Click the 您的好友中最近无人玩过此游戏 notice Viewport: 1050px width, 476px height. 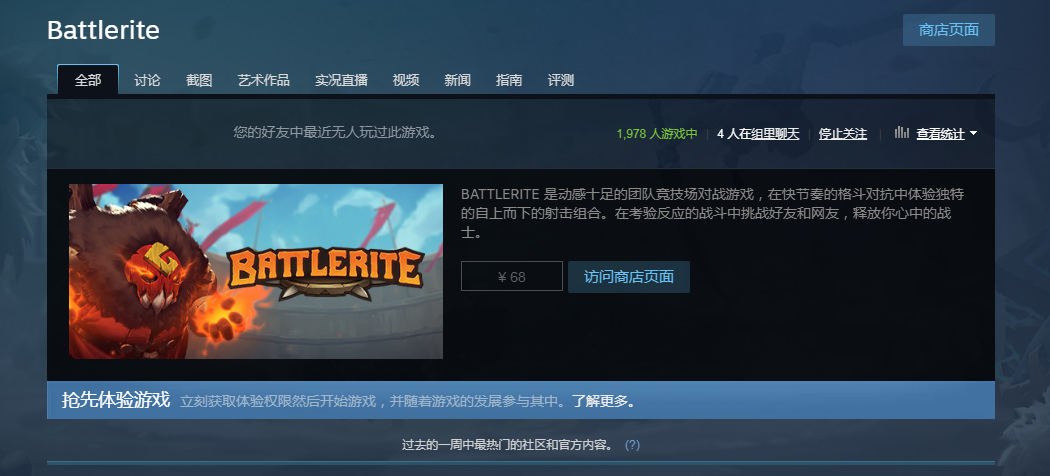pos(335,133)
